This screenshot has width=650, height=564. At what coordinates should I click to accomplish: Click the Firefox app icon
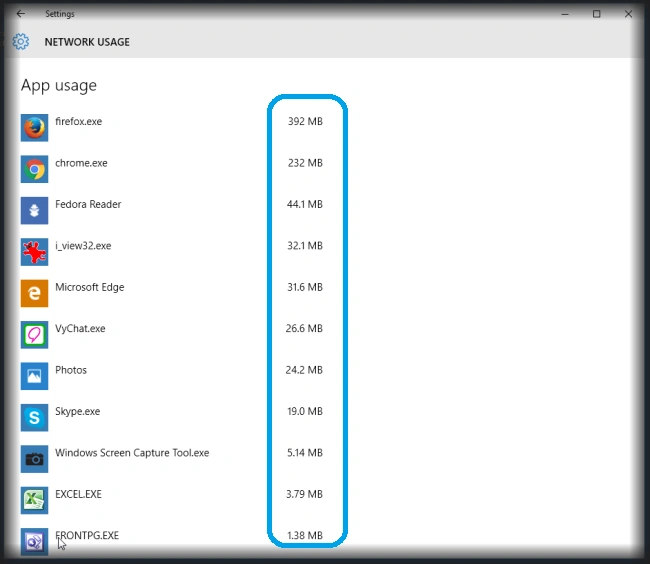point(34,128)
